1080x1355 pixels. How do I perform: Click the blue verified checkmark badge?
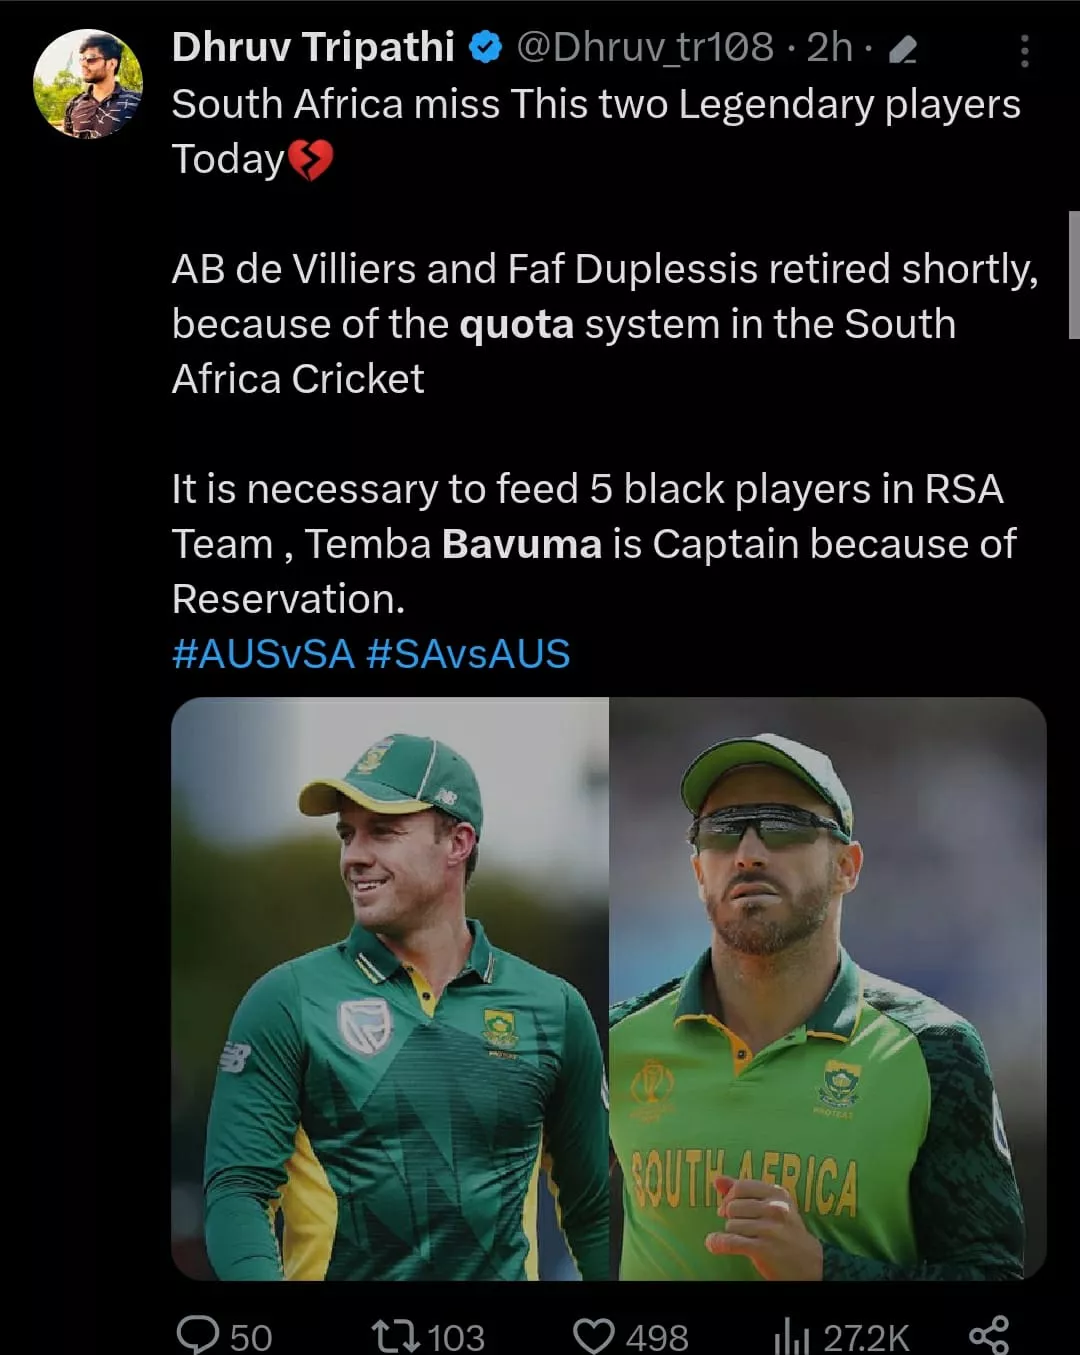[x=483, y=47]
